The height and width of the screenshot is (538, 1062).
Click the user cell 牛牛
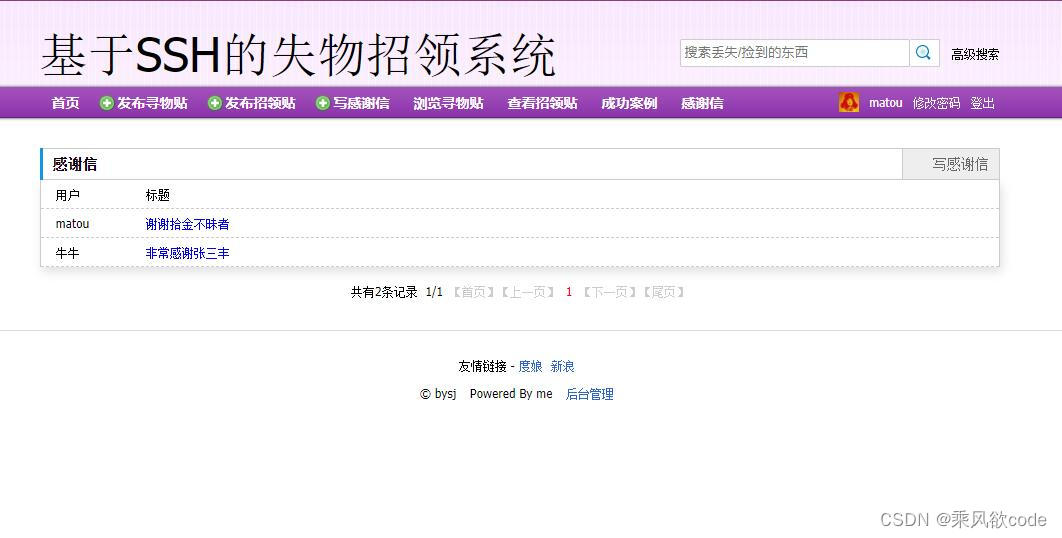click(x=67, y=253)
